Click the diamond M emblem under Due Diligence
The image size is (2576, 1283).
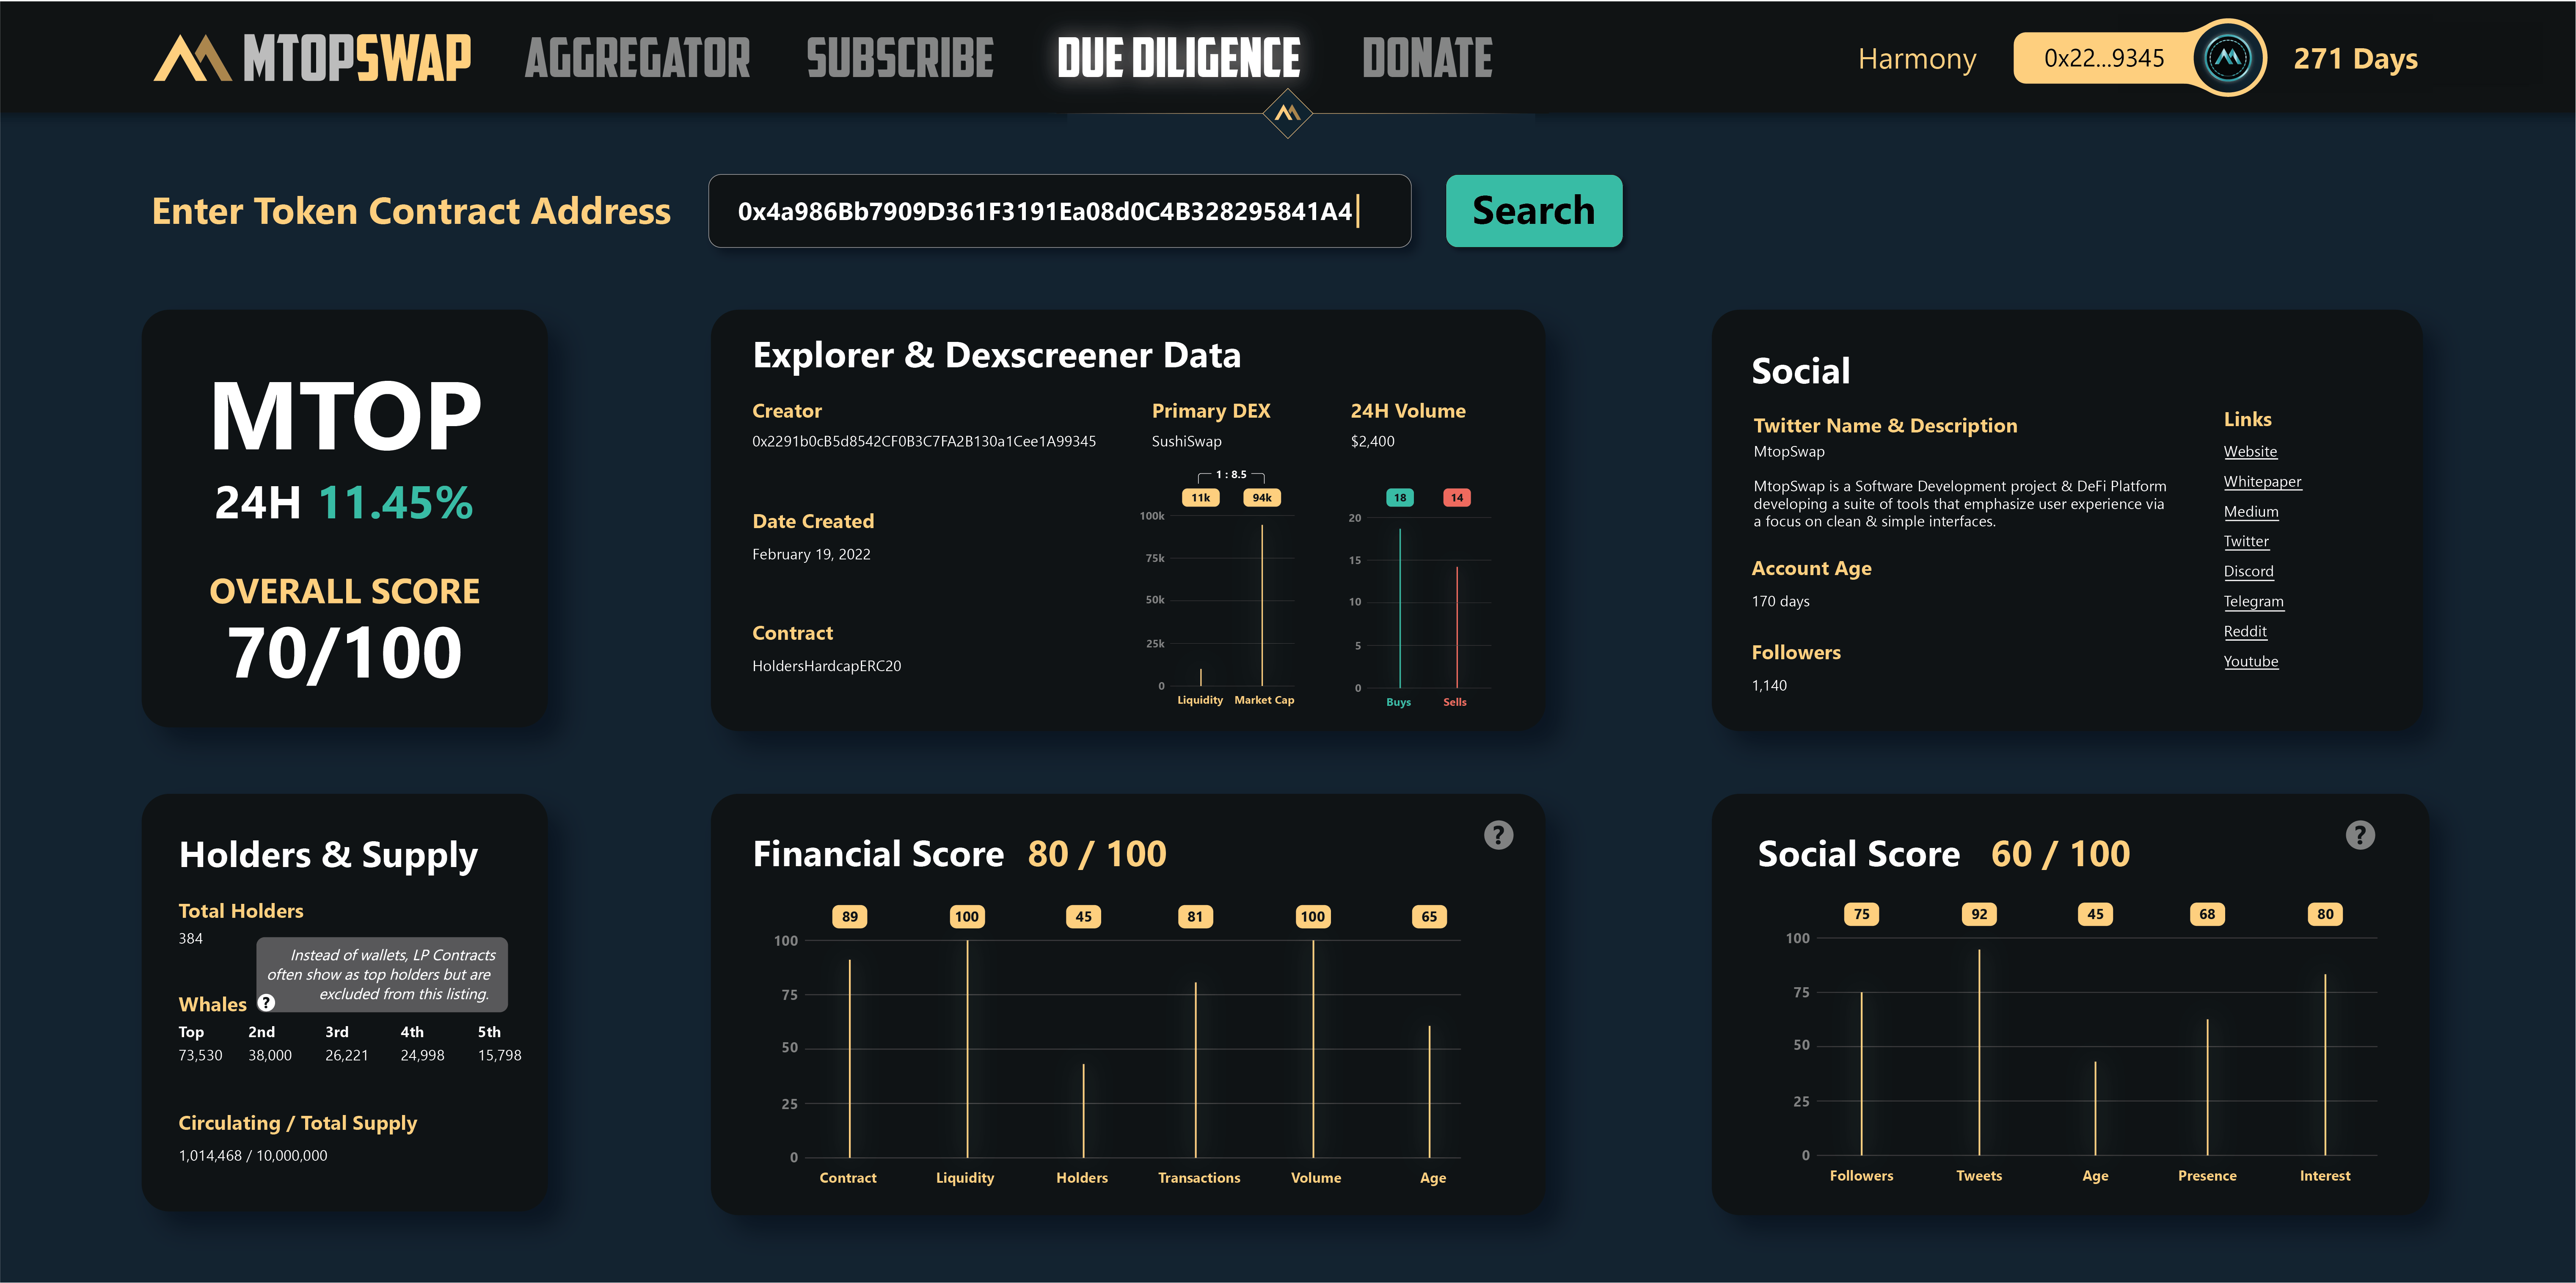pos(1288,113)
